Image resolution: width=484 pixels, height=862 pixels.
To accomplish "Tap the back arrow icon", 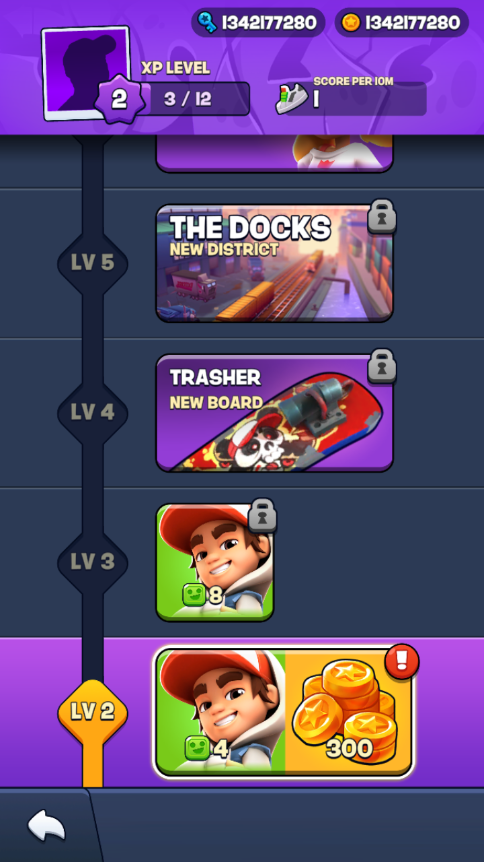I will click(46, 826).
